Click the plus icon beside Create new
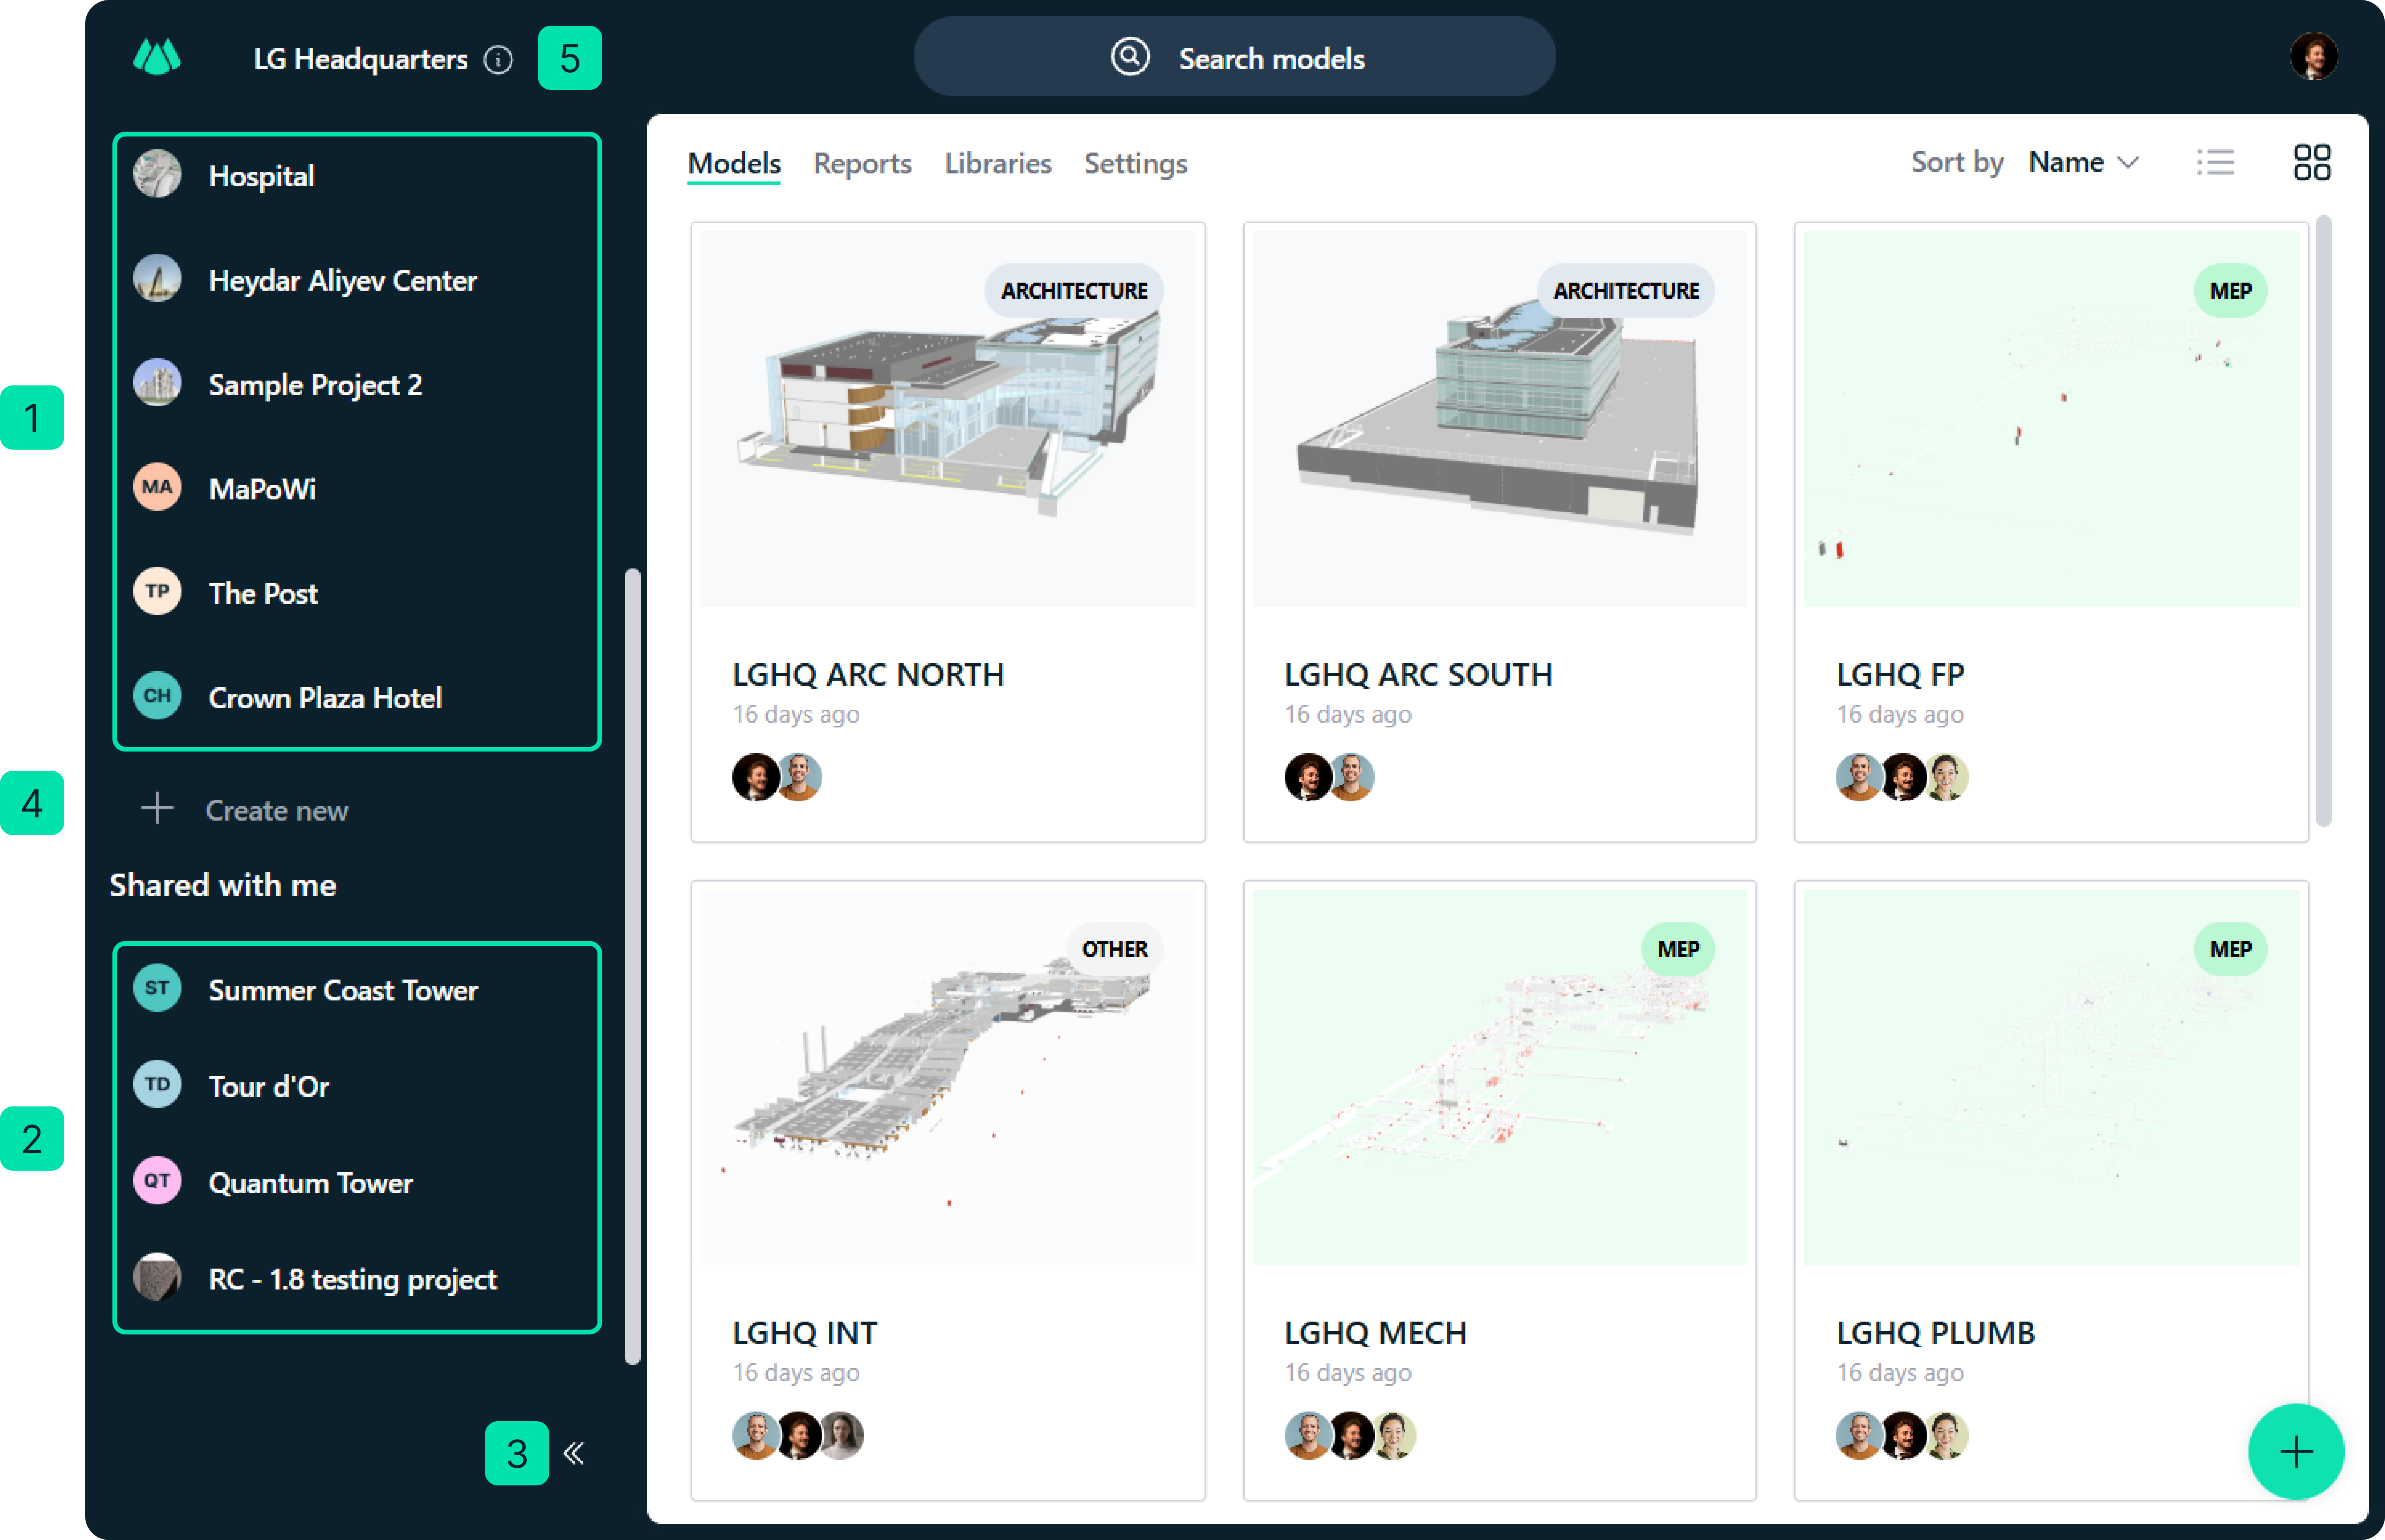 pyautogui.click(x=157, y=809)
